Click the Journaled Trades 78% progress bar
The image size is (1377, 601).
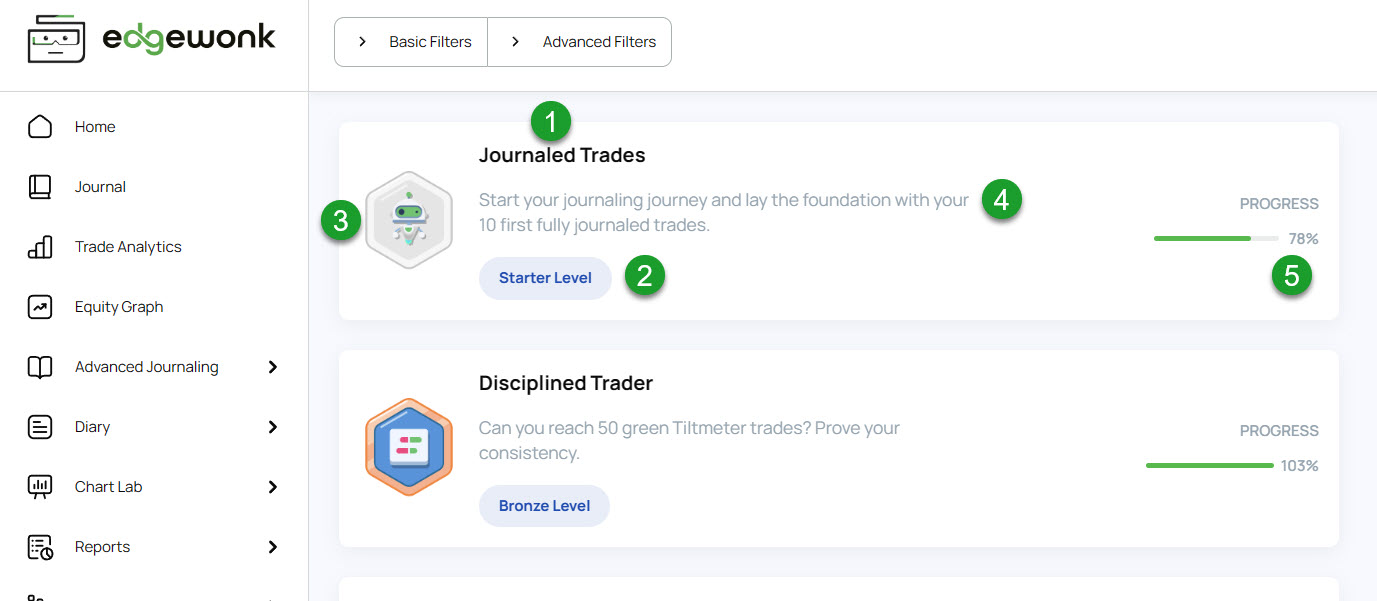click(1215, 239)
